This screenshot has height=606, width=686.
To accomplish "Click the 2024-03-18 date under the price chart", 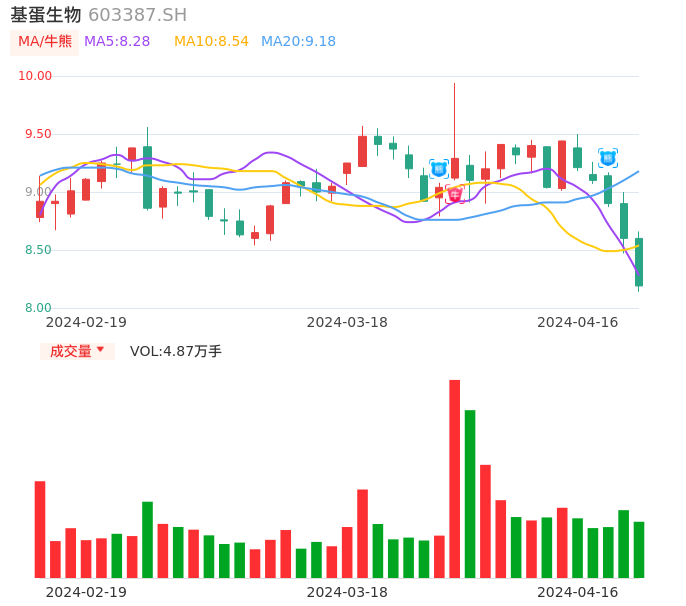I will (347, 322).
